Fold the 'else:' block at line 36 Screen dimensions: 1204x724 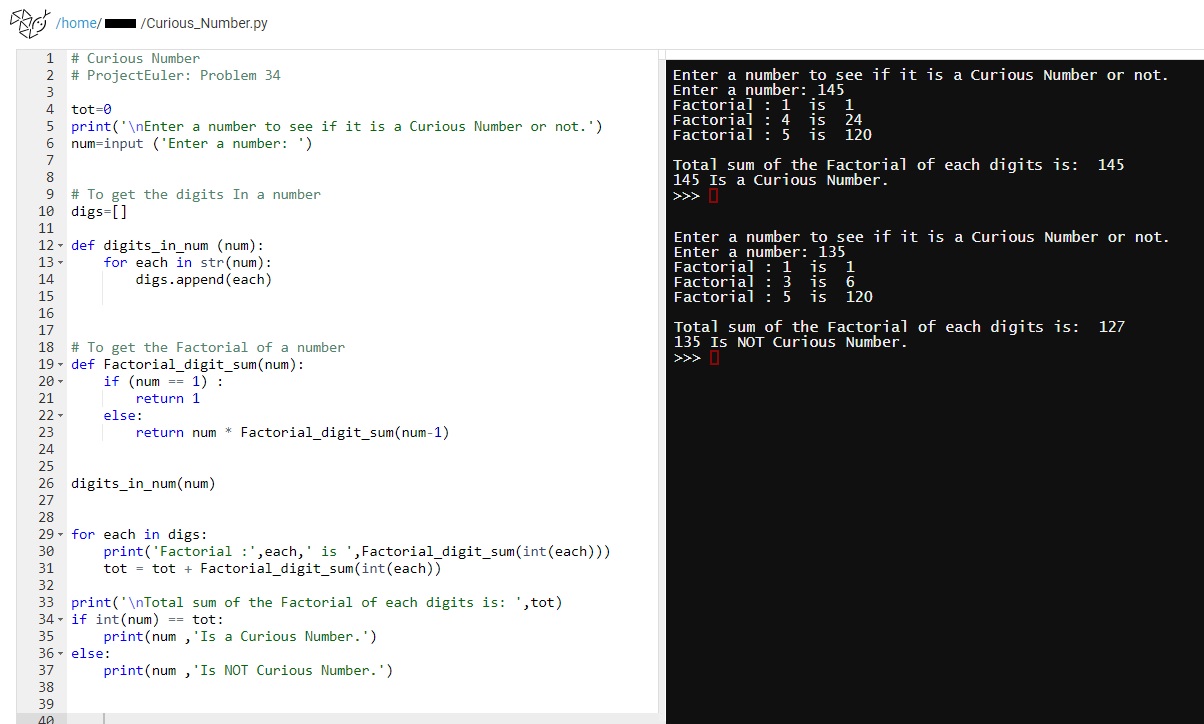point(60,653)
